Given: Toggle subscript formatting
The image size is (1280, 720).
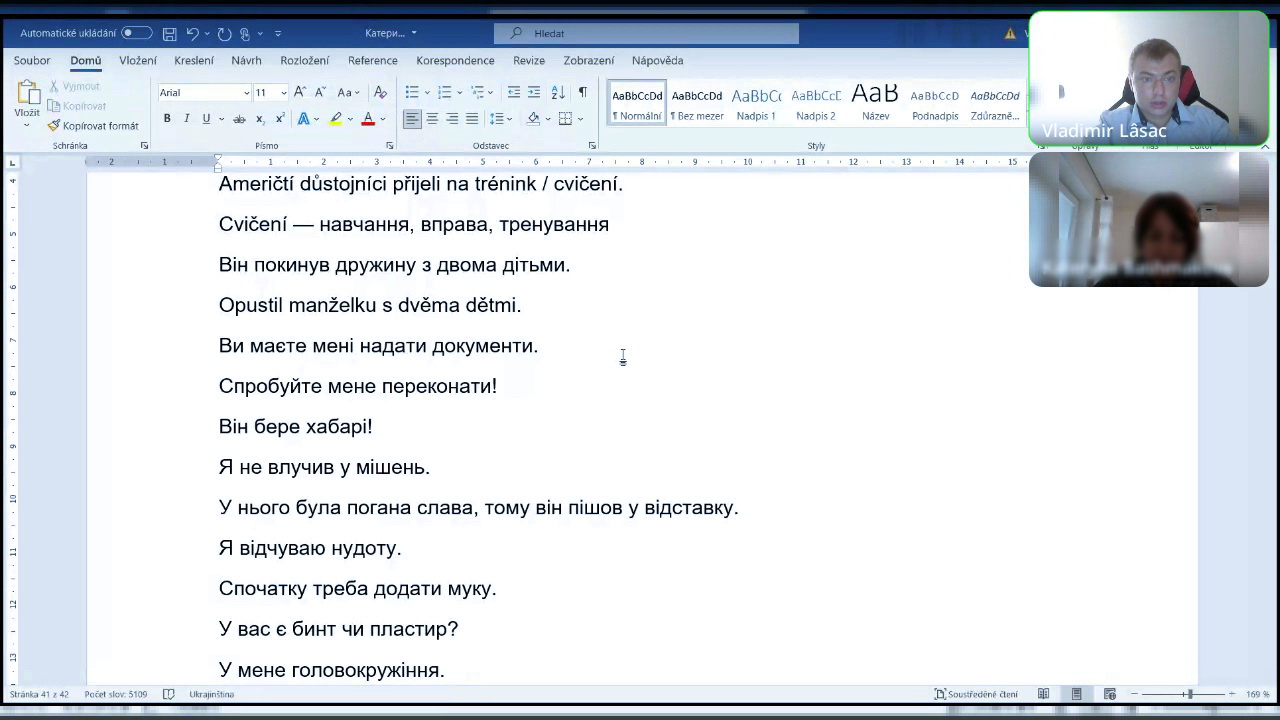Looking at the screenshot, I should coord(260,119).
